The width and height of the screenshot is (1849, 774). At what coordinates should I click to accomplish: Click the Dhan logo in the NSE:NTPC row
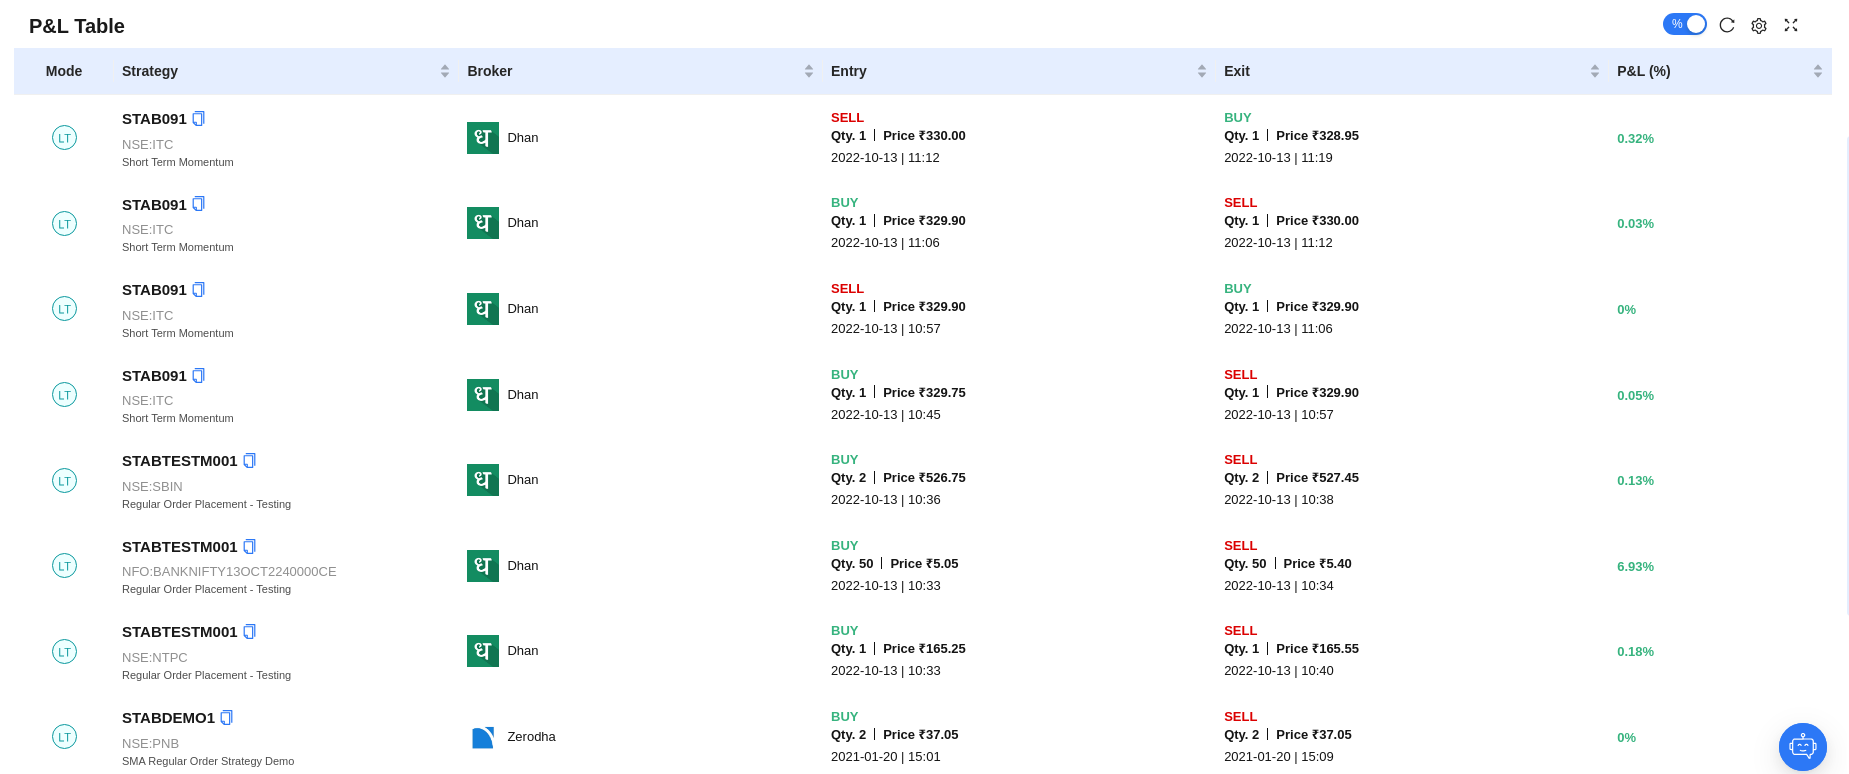coord(483,651)
